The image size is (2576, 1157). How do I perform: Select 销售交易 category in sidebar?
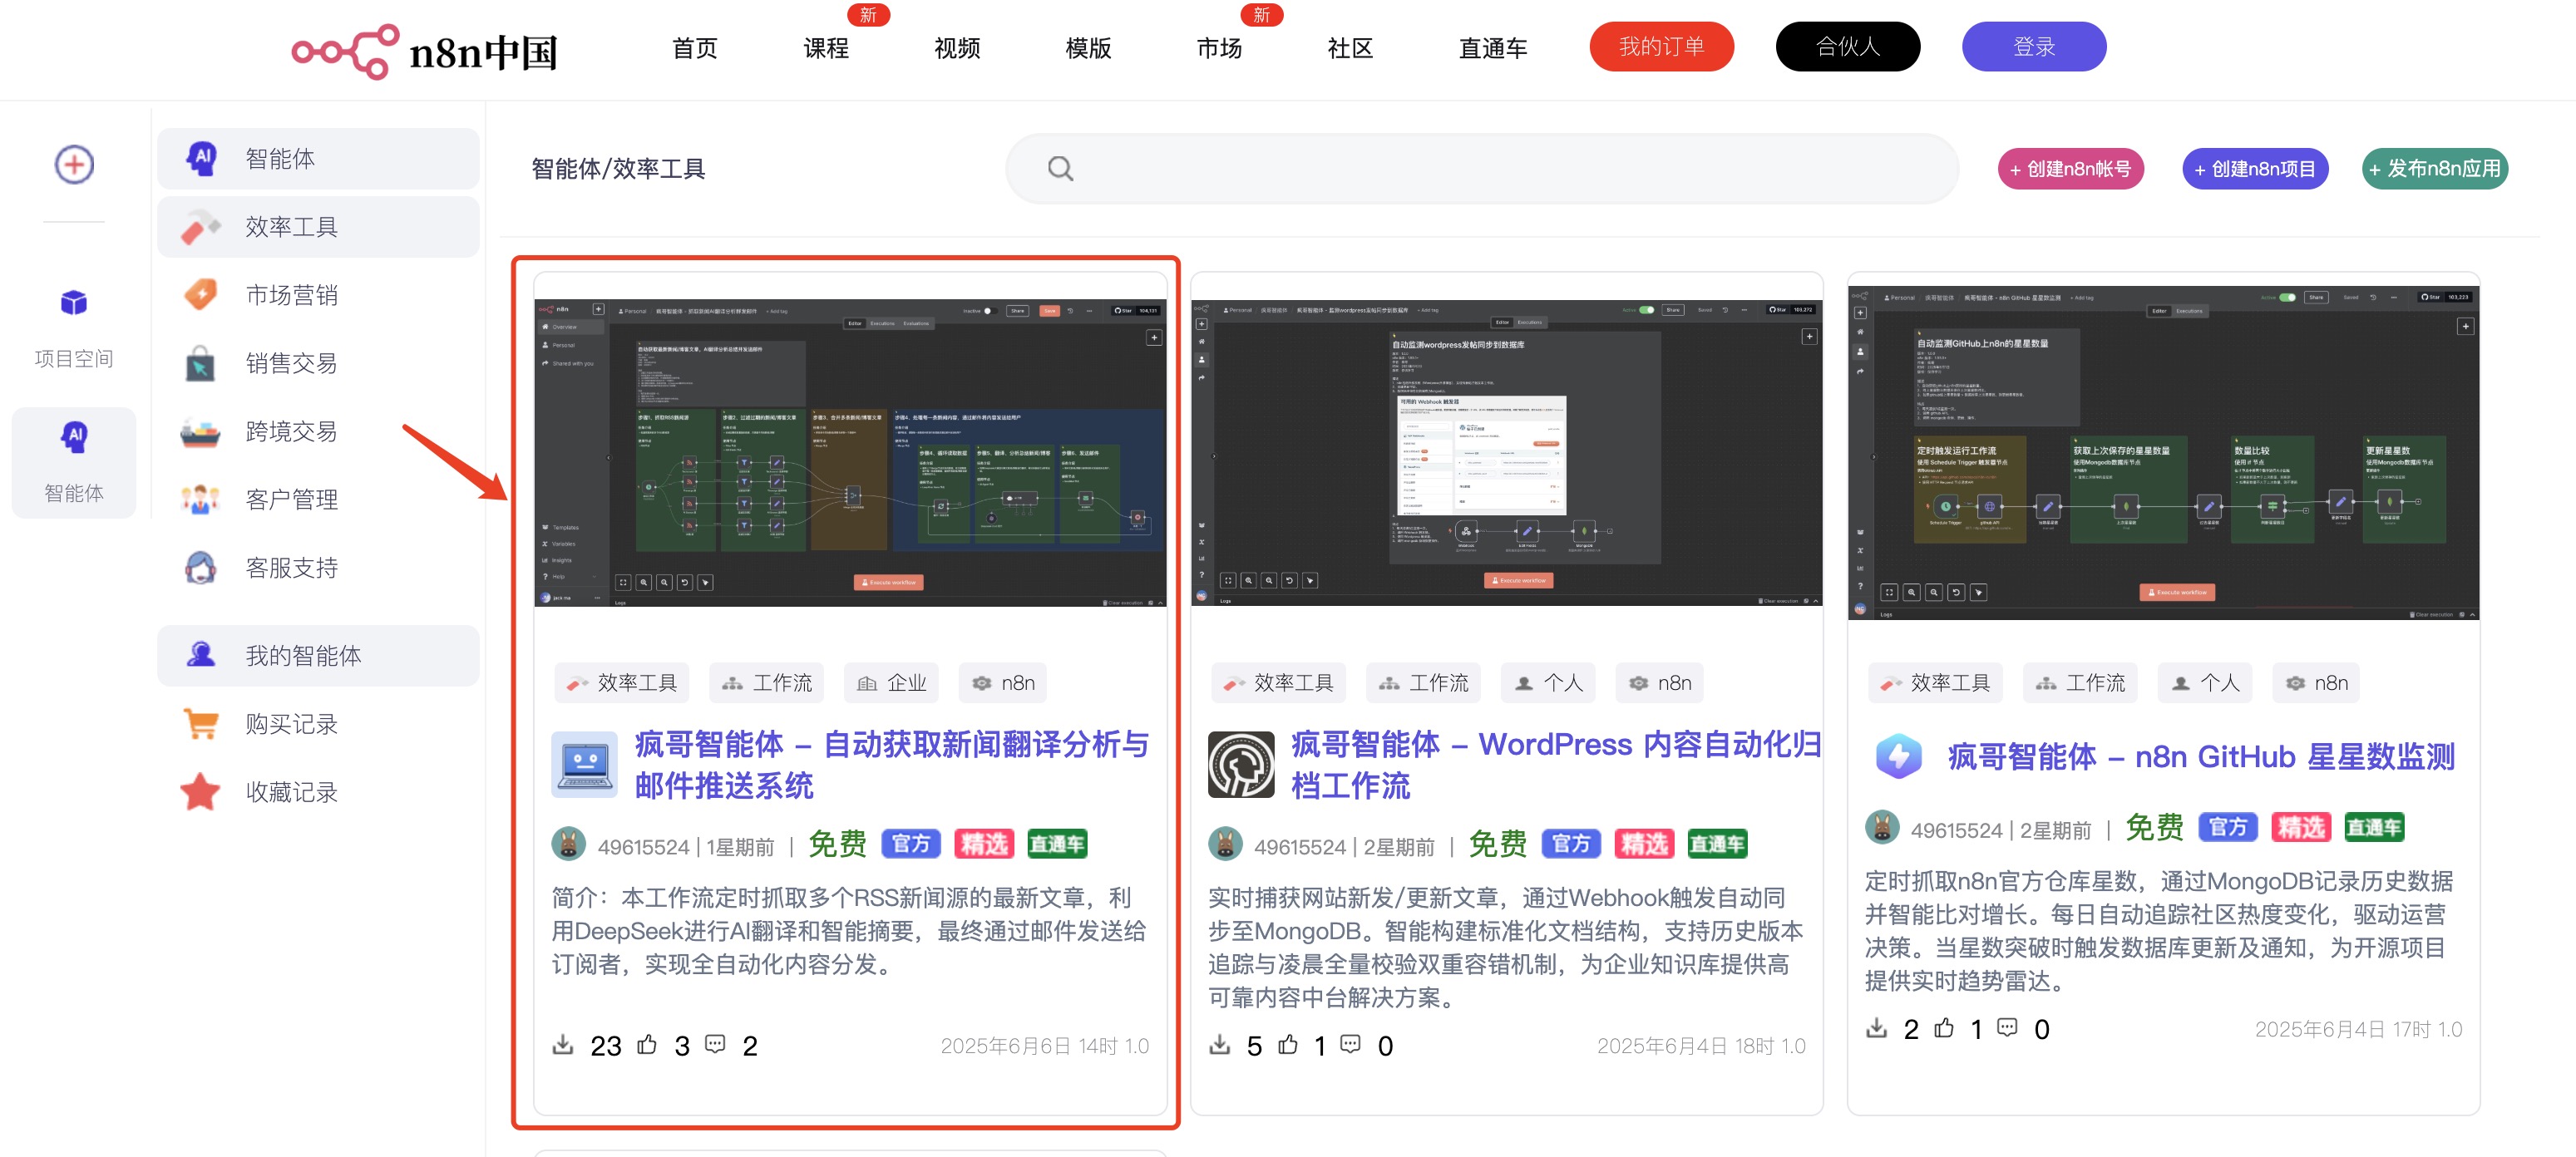point(318,363)
